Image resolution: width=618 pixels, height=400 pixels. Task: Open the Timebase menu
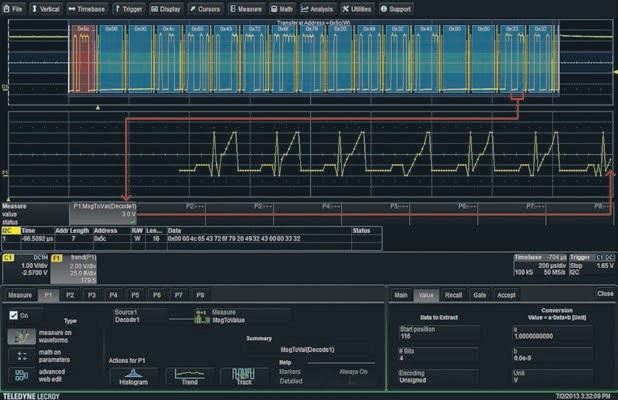[x=87, y=9]
